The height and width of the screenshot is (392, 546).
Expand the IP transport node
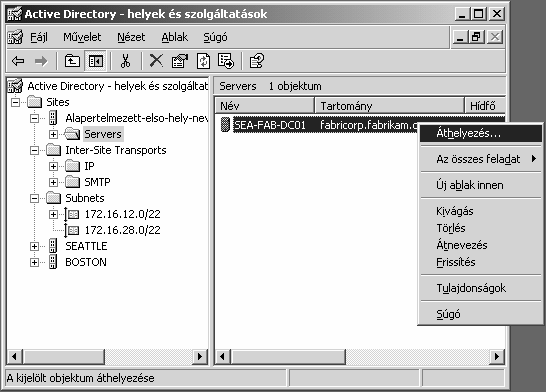pos(53,166)
